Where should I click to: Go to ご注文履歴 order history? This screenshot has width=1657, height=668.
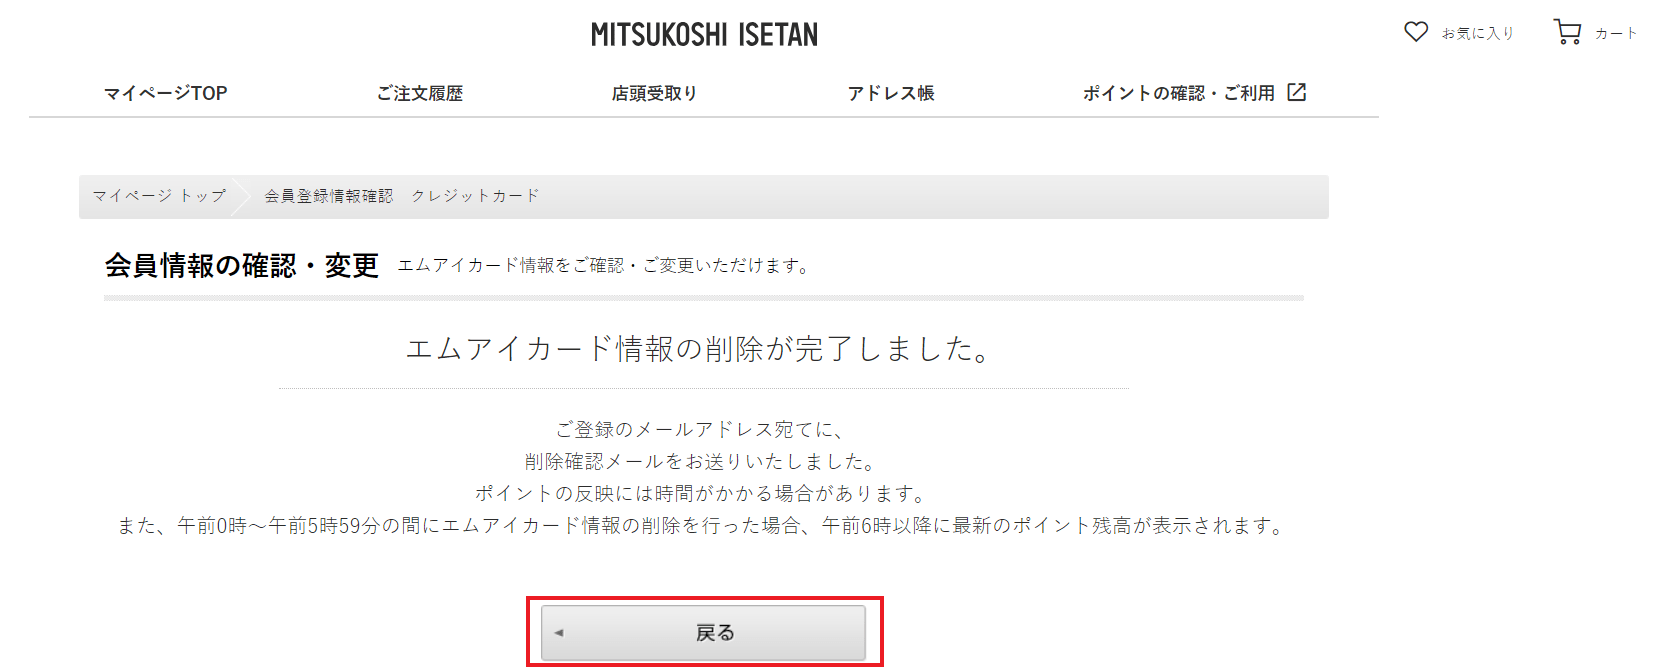click(x=420, y=93)
